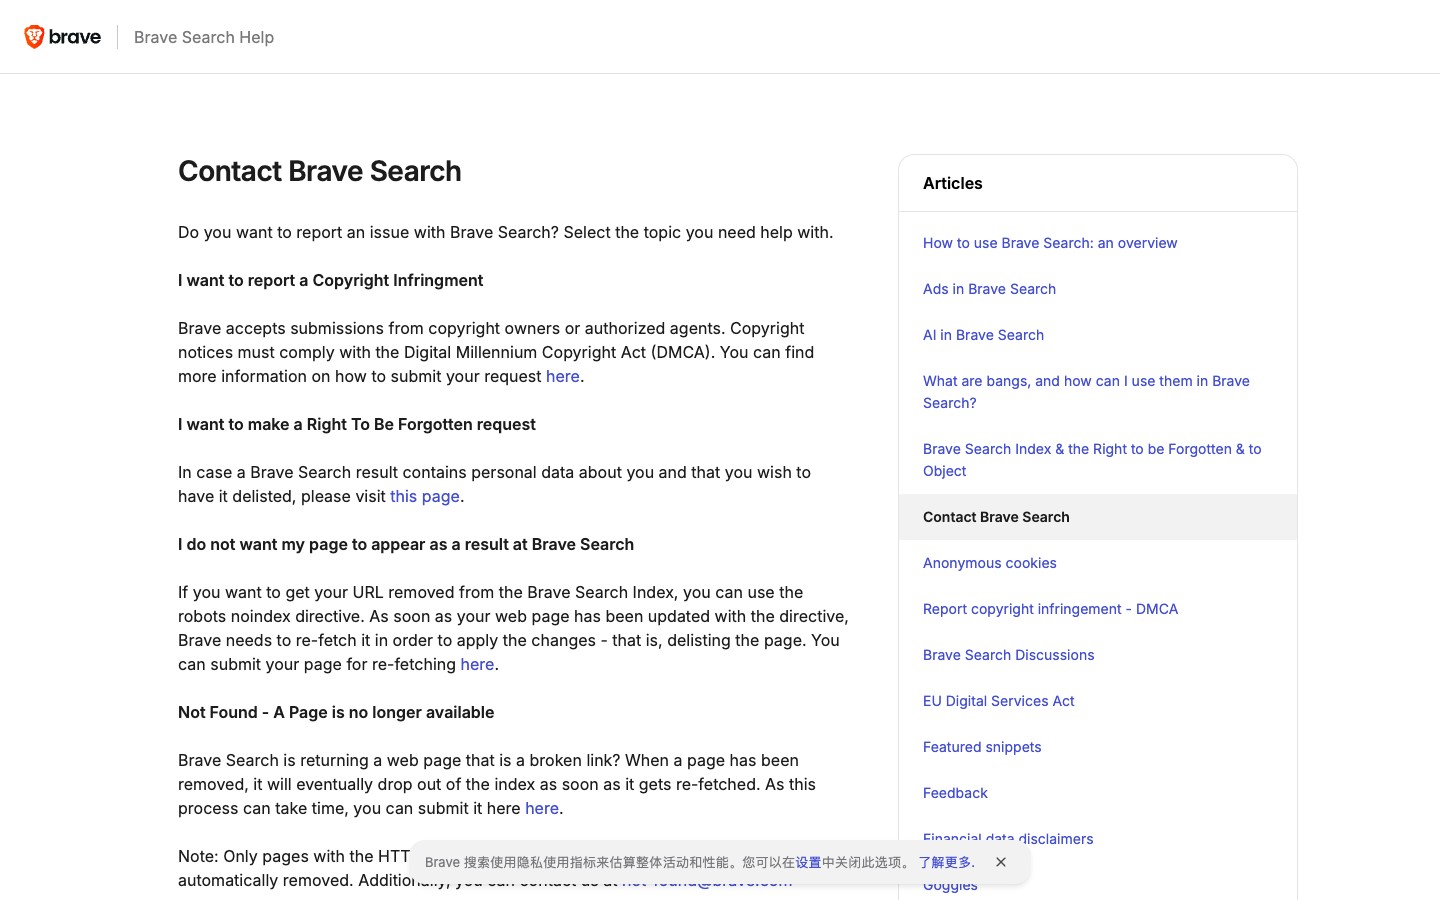The height and width of the screenshot is (900, 1440).
Task: Click the 'Articles' sidebar heading
Action: [x=952, y=183]
